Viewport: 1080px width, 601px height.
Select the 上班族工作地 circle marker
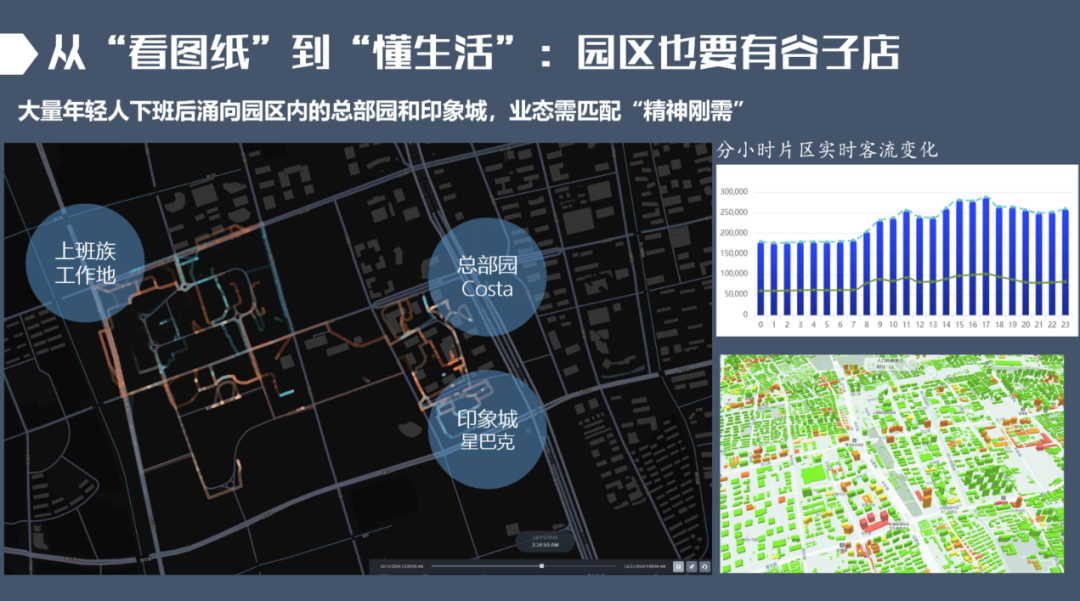[x=85, y=262]
